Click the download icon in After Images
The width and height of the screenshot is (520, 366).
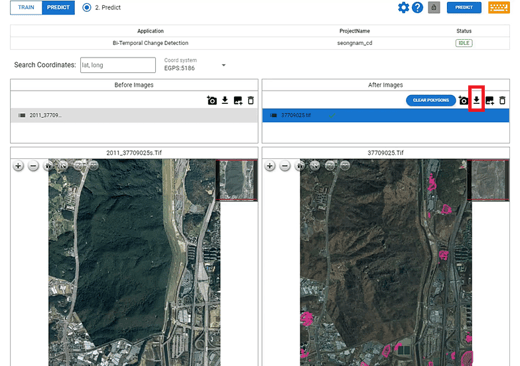(476, 100)
